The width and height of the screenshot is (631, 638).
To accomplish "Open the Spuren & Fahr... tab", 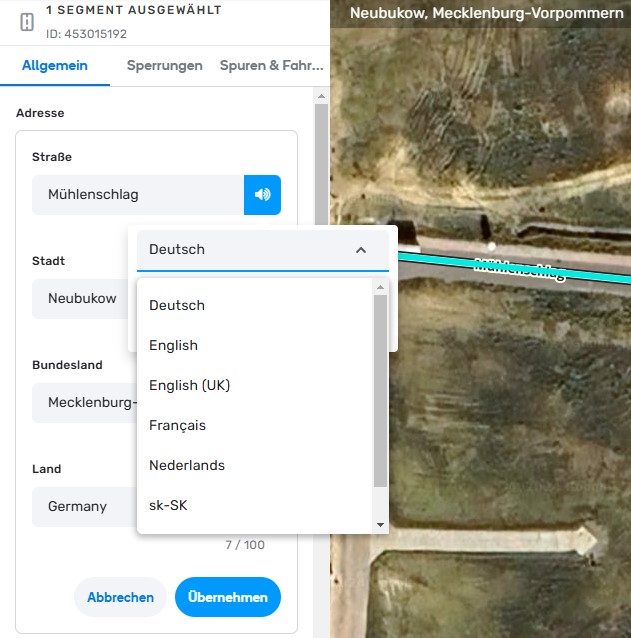I will (x=271, y=66).
